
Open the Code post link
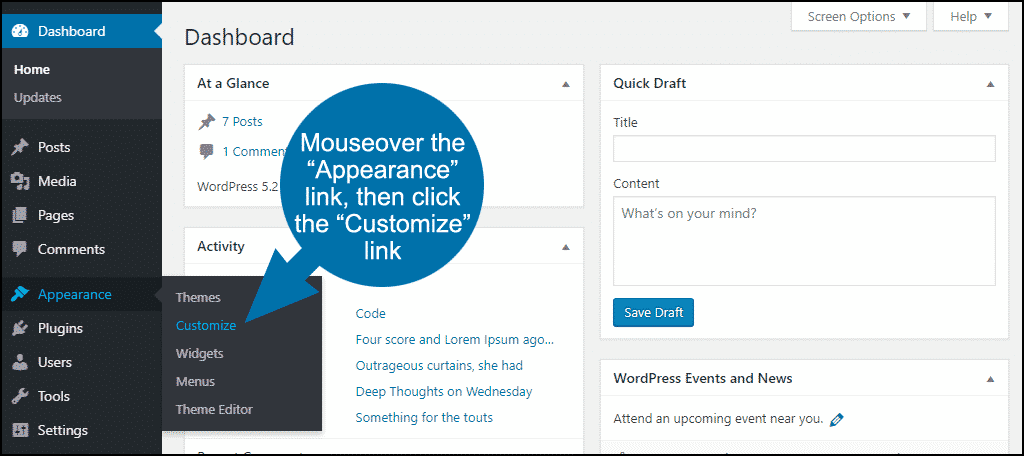370,314
